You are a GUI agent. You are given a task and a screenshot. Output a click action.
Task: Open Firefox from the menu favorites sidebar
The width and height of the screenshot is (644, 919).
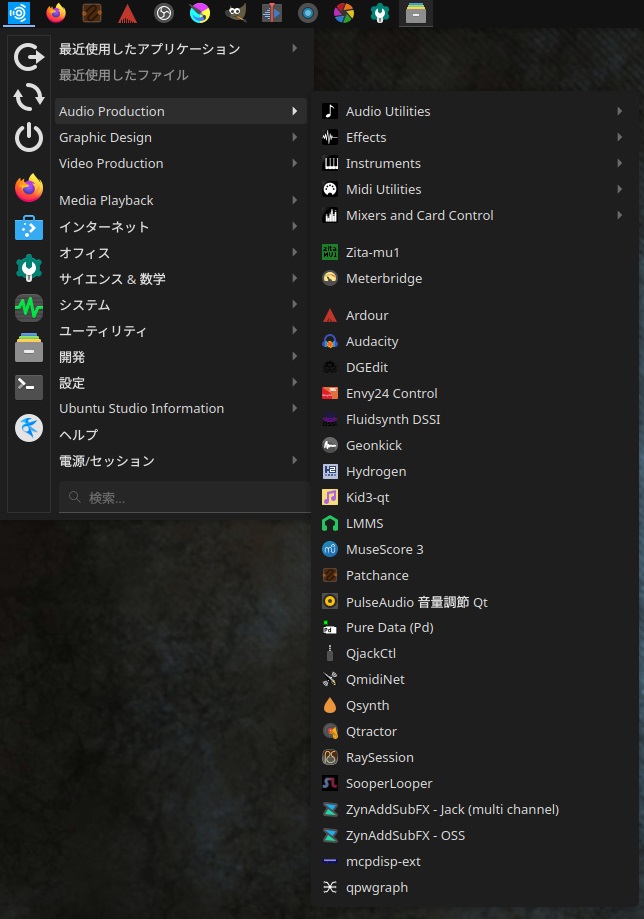[29, 188]
